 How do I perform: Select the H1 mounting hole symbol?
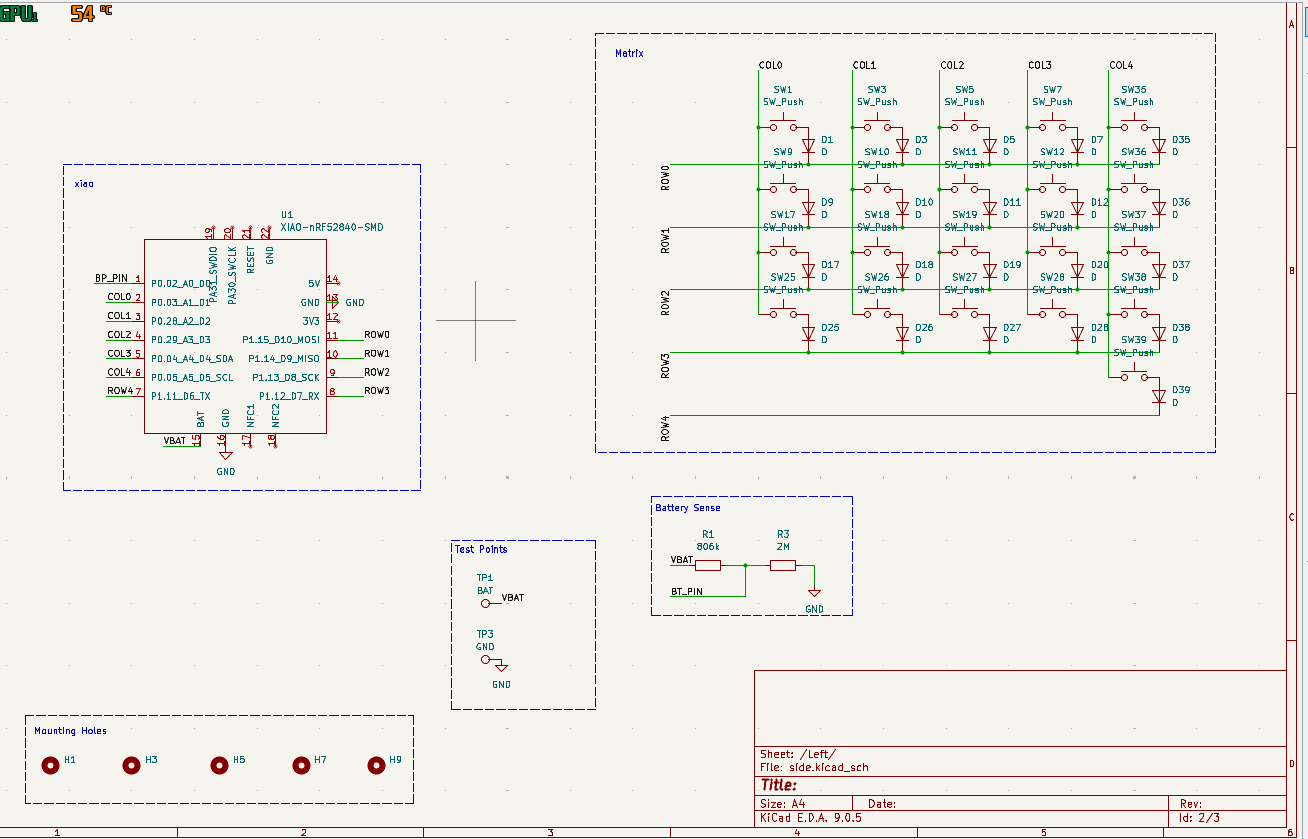pos(50,766)
